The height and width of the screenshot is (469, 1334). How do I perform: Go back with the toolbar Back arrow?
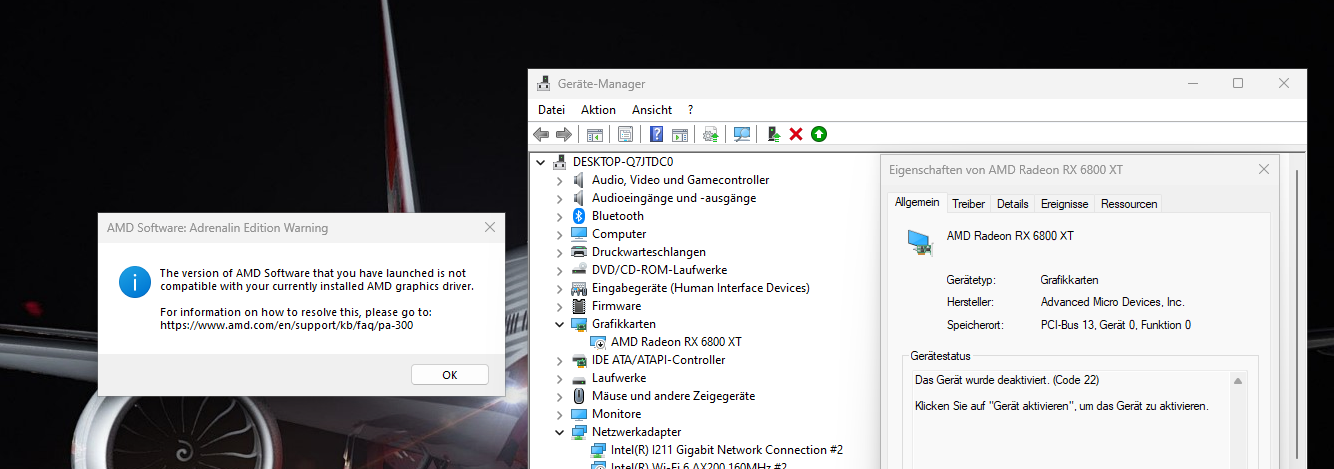(541, 134)
